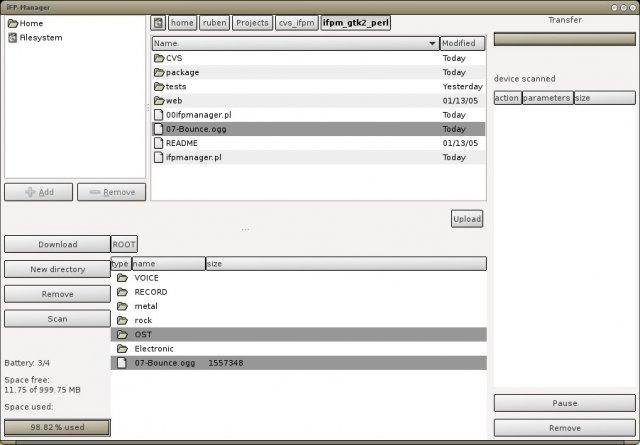Click the Pause transfer button
This screenshot has width=640, height=445.
tap(564, 403)
